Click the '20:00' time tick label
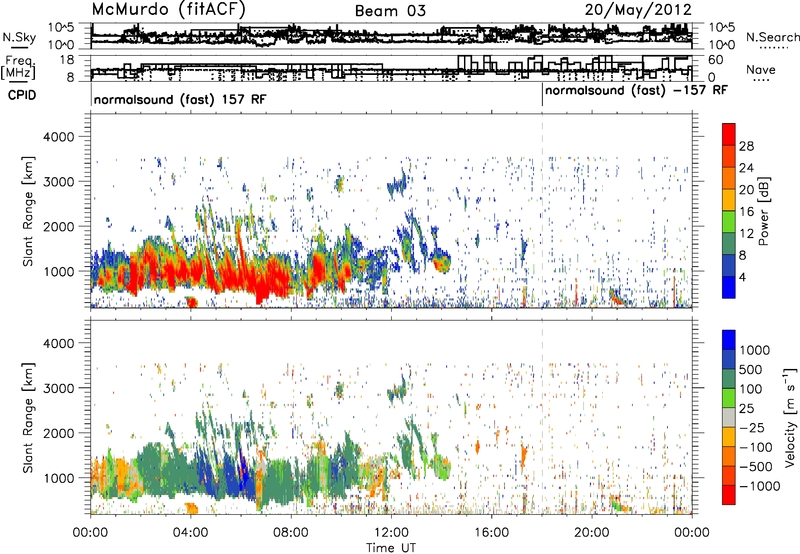Image resolution: width=800 pixels, height=554 pixels. [x=591, y=533]
